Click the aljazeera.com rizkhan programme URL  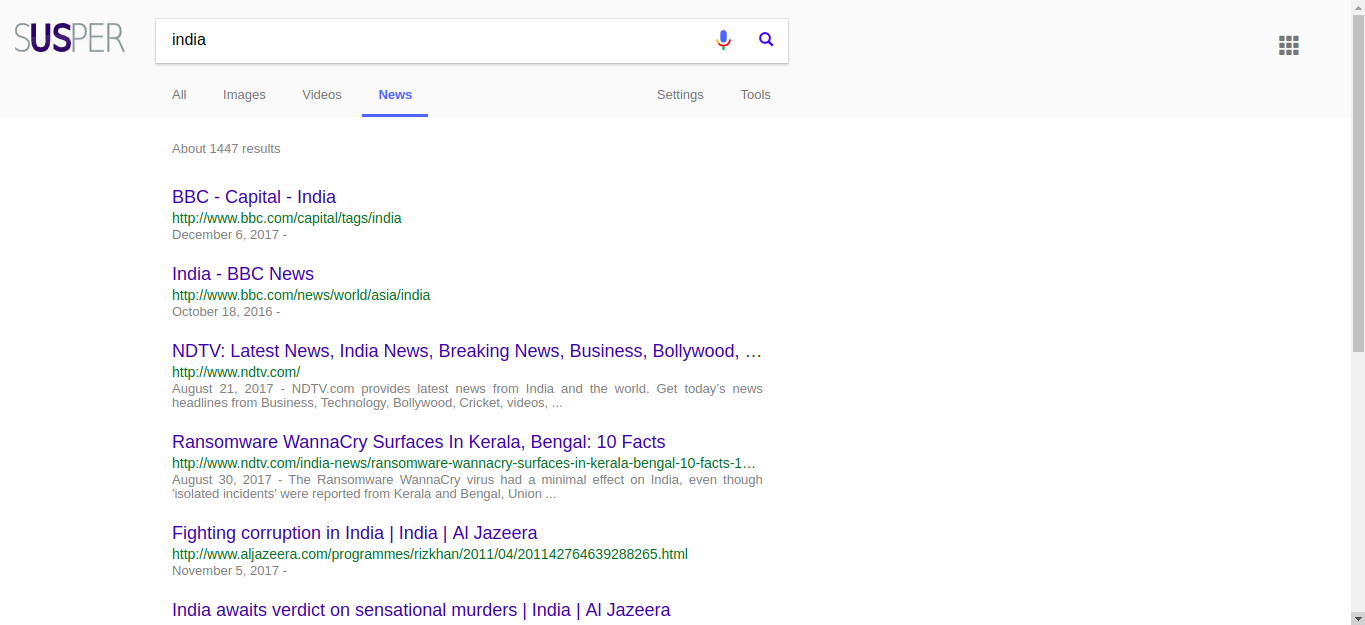pos(430,554)
